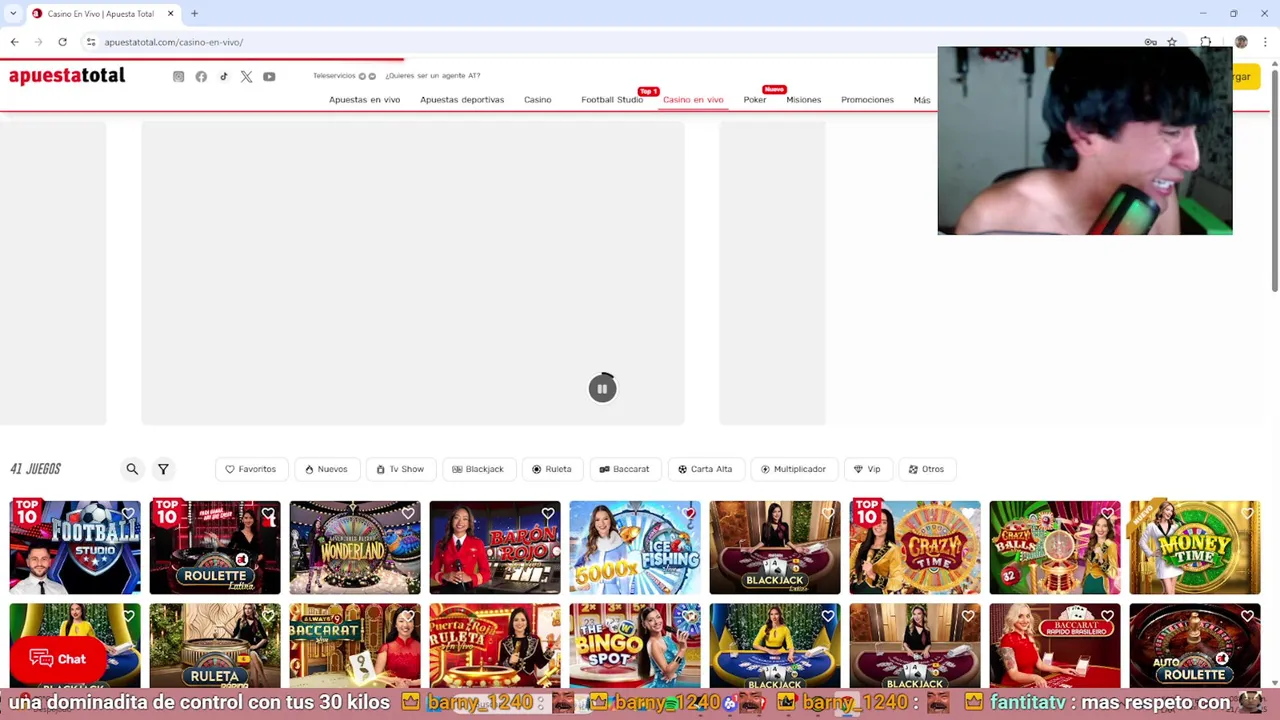The width and height of the screenshot is (1280, 720).
Task: Open the Chrome three-dot menu
Action: pyautogui.click(x=1265, y=42)
